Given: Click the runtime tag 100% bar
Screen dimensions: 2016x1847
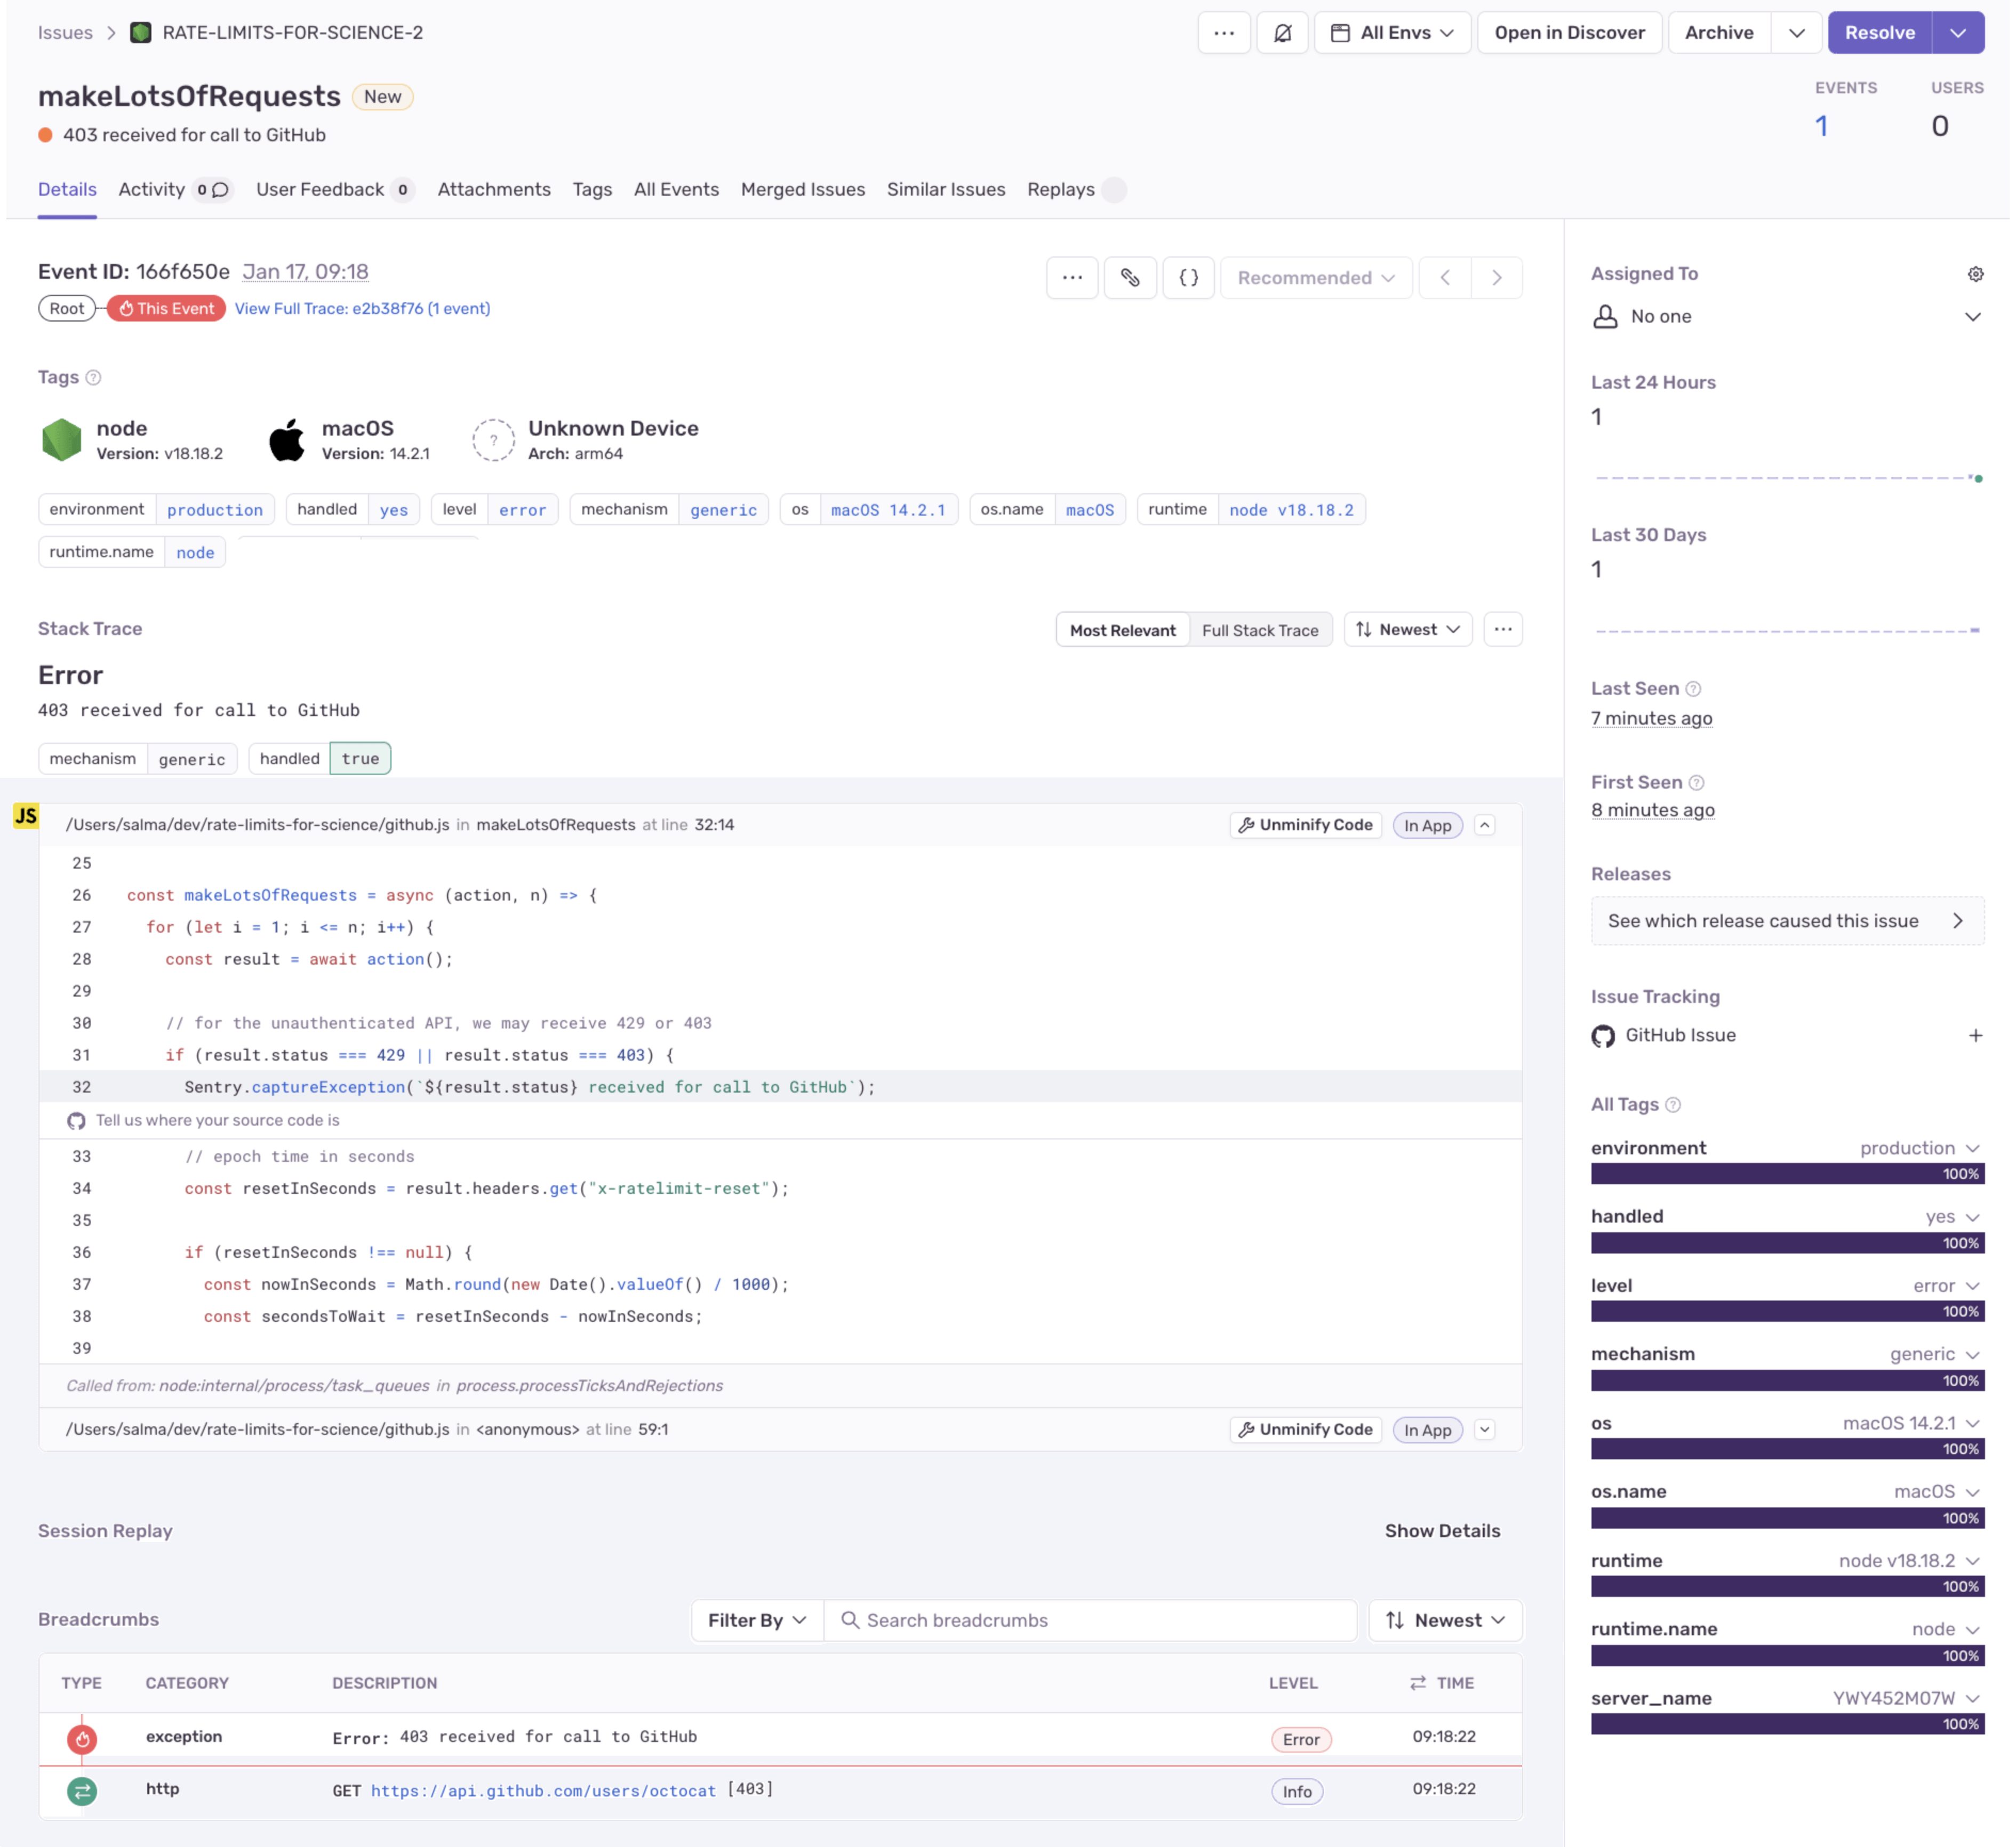Looking at the screenshot, I should [x=1787, y=1588].
